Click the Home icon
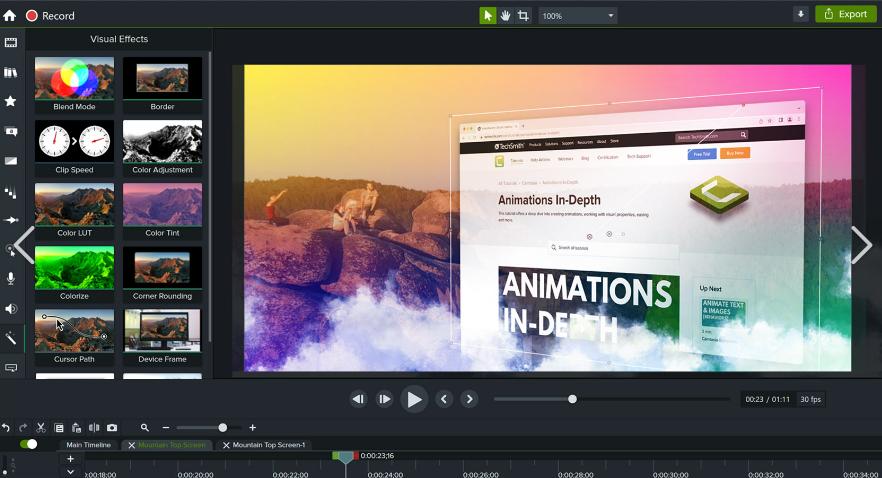This screenshot has width=882, height=478. coord(10,15)
